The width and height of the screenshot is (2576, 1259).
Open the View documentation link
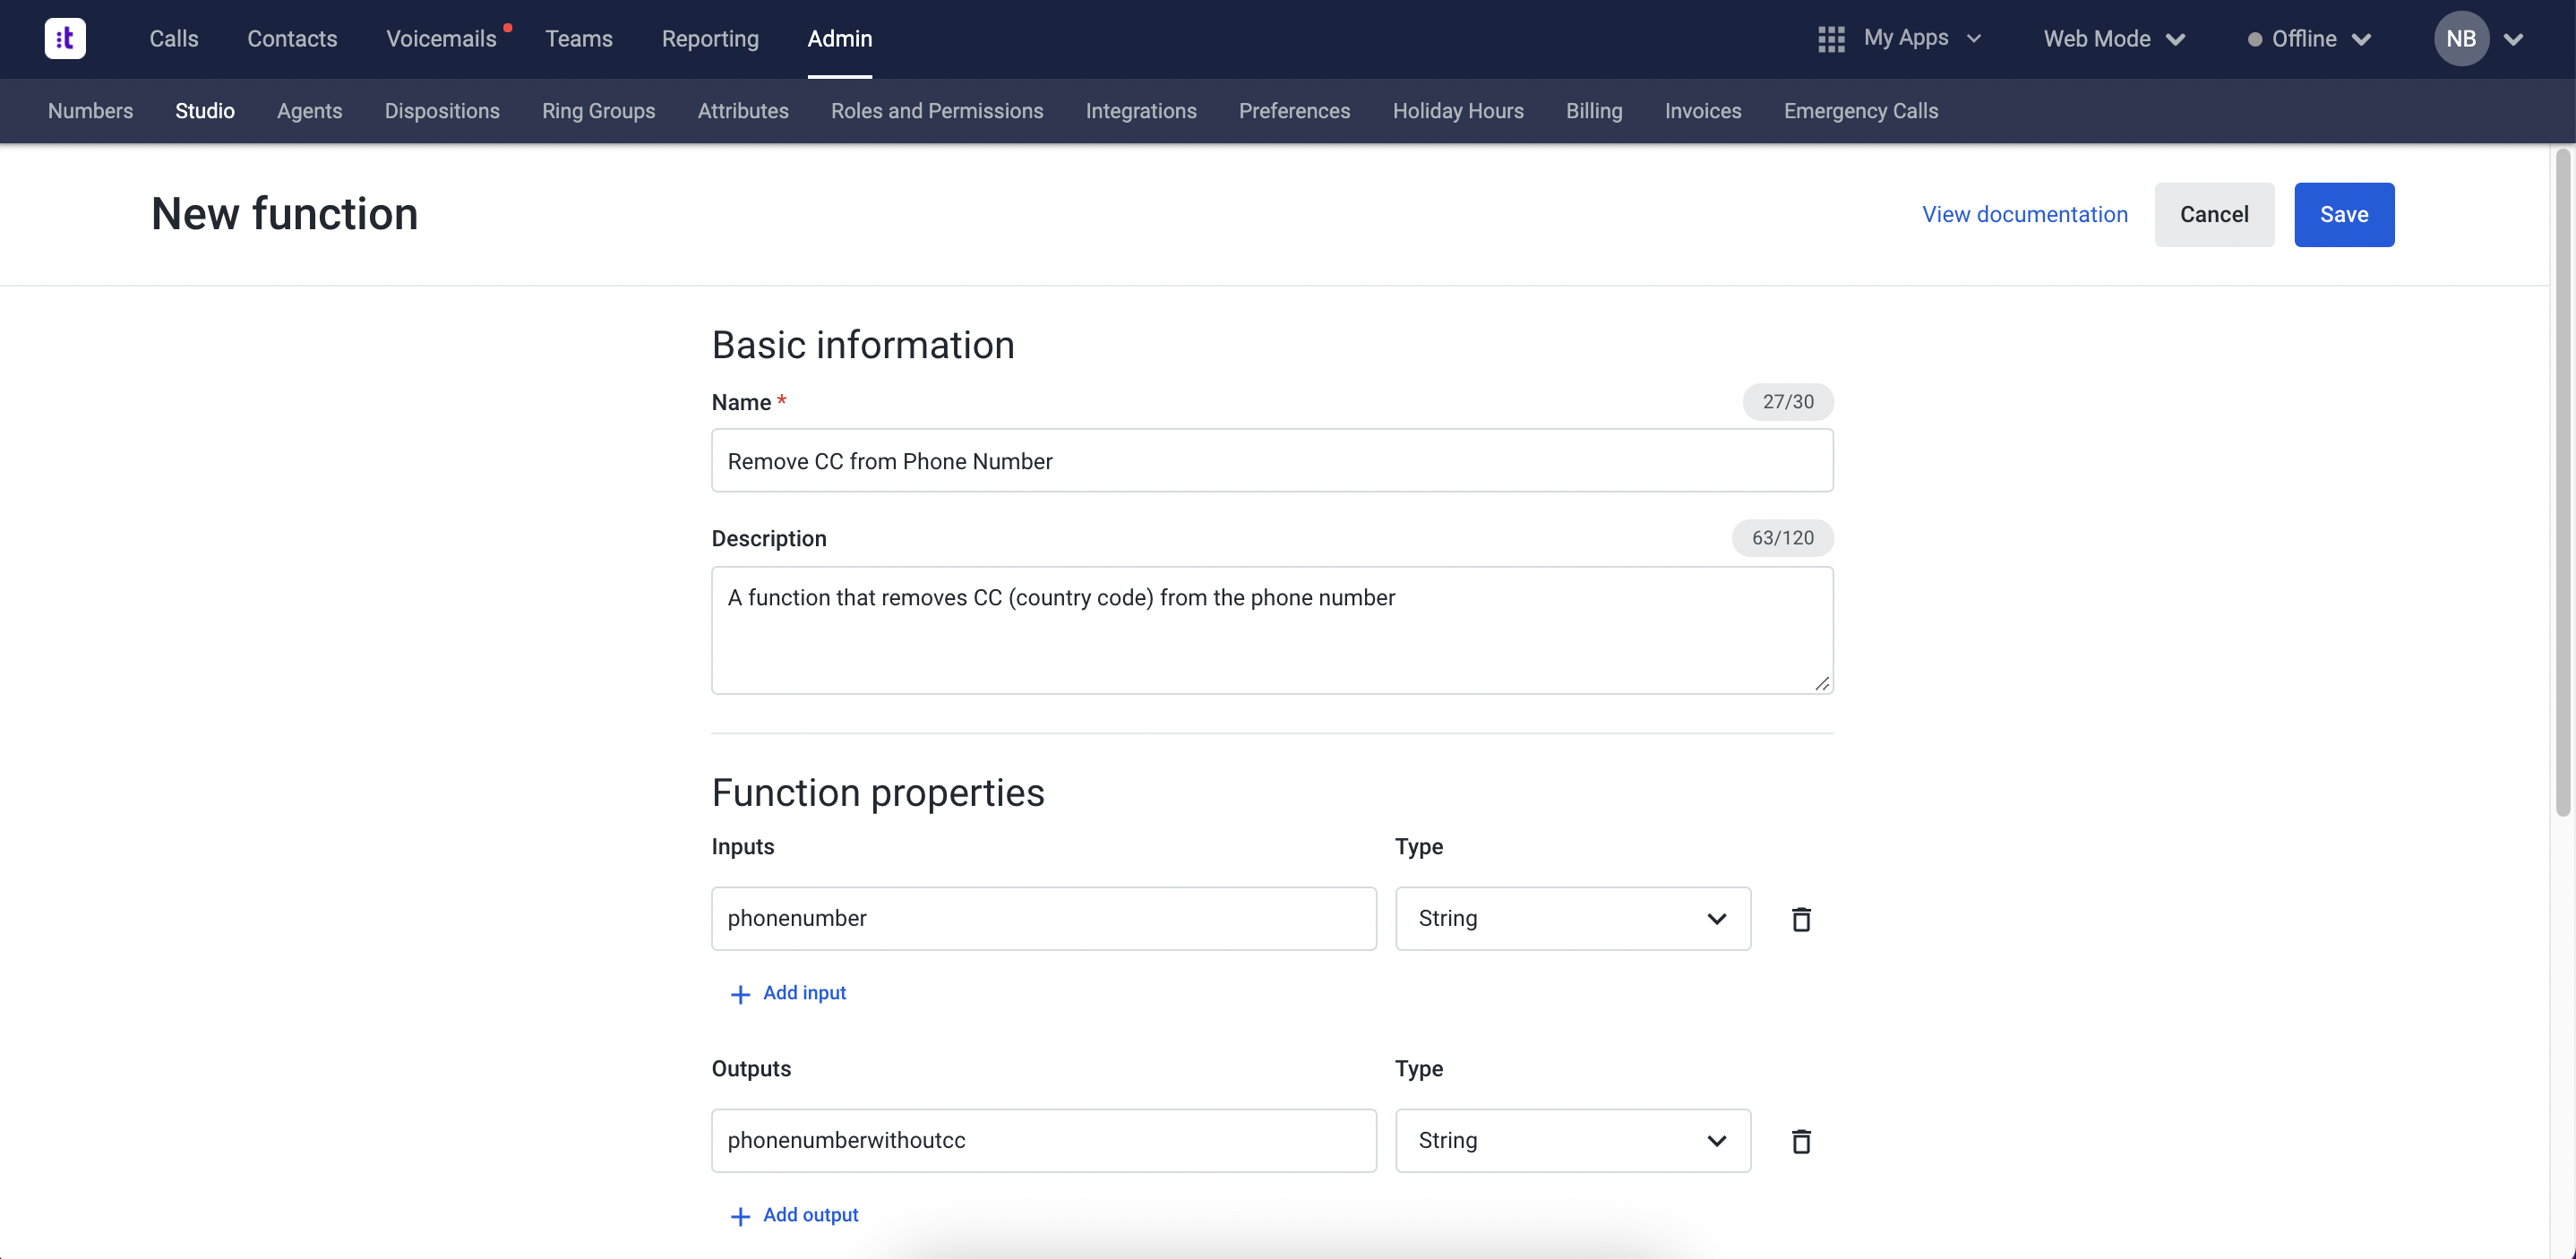pyautogui.click(x=2025, y=214)
